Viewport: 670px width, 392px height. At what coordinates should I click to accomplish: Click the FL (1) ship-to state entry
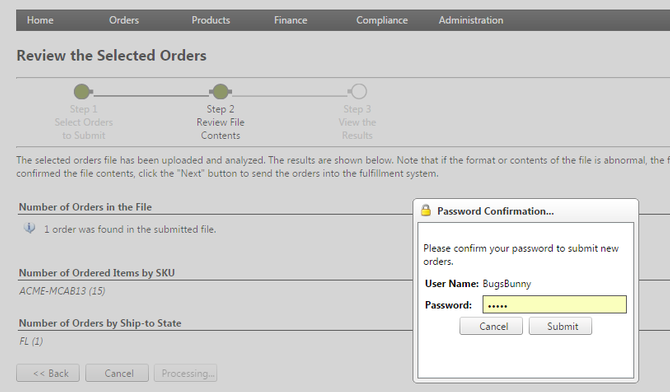31,342
